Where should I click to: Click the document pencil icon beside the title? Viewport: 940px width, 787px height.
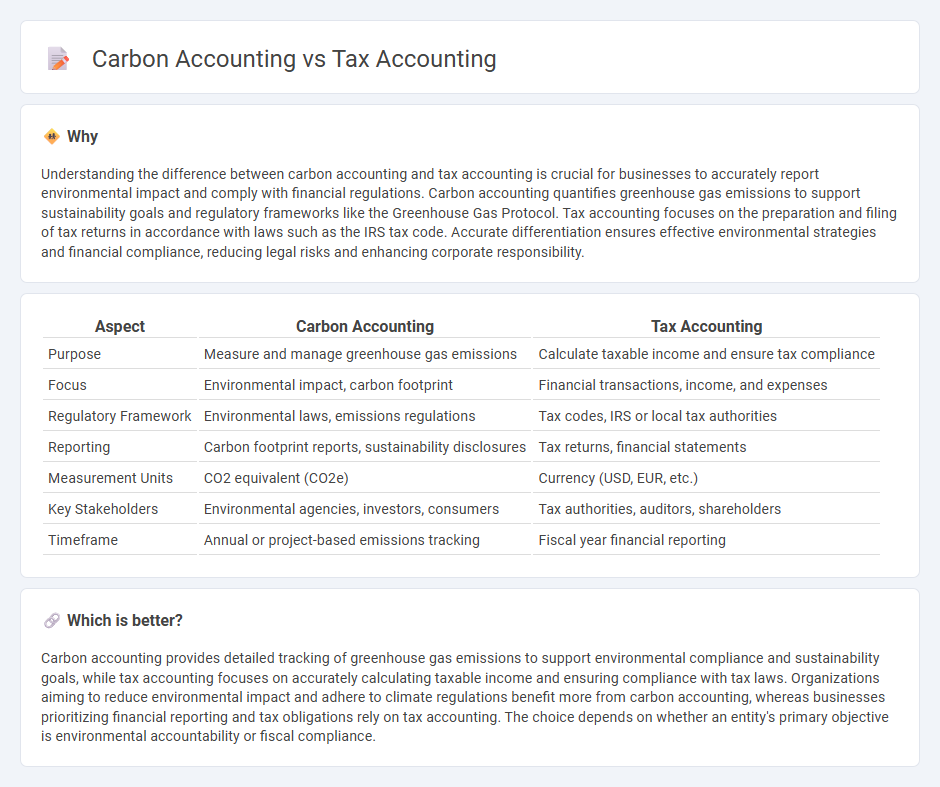[58, 59]
